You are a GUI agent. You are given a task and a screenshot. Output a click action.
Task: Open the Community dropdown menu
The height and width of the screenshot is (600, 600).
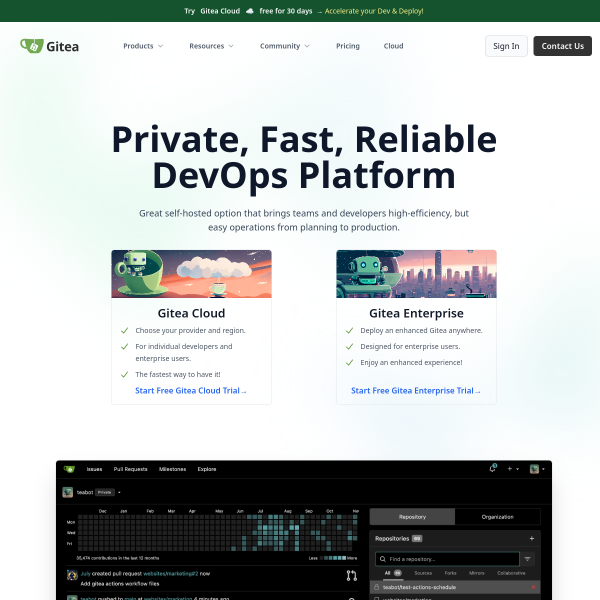(x=285, y=46)
